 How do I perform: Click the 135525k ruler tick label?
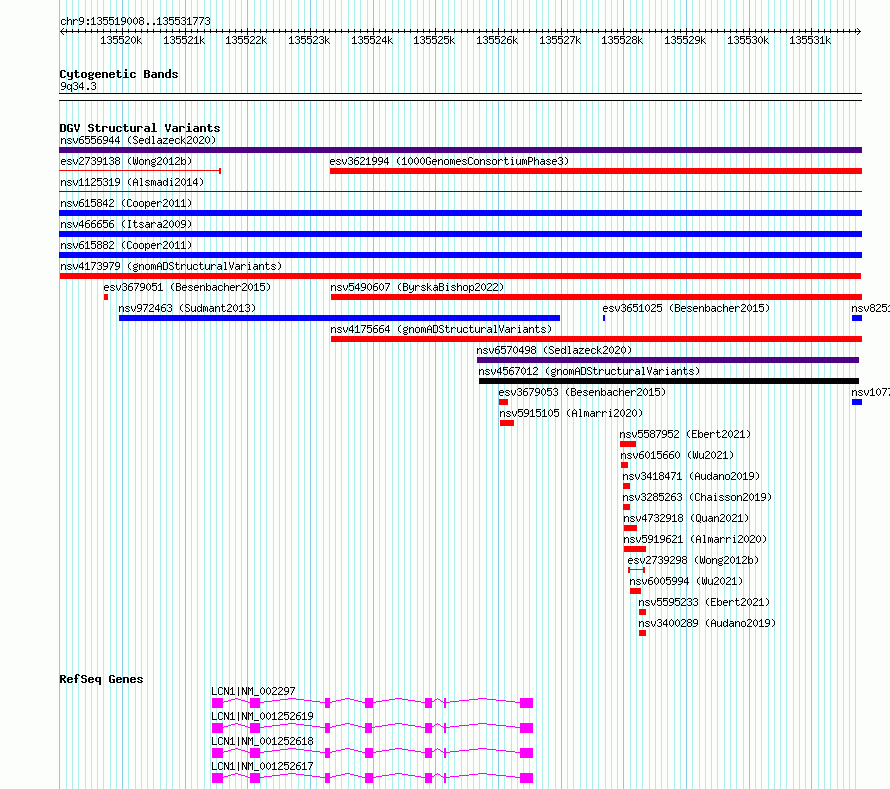(x=434, y=40)
